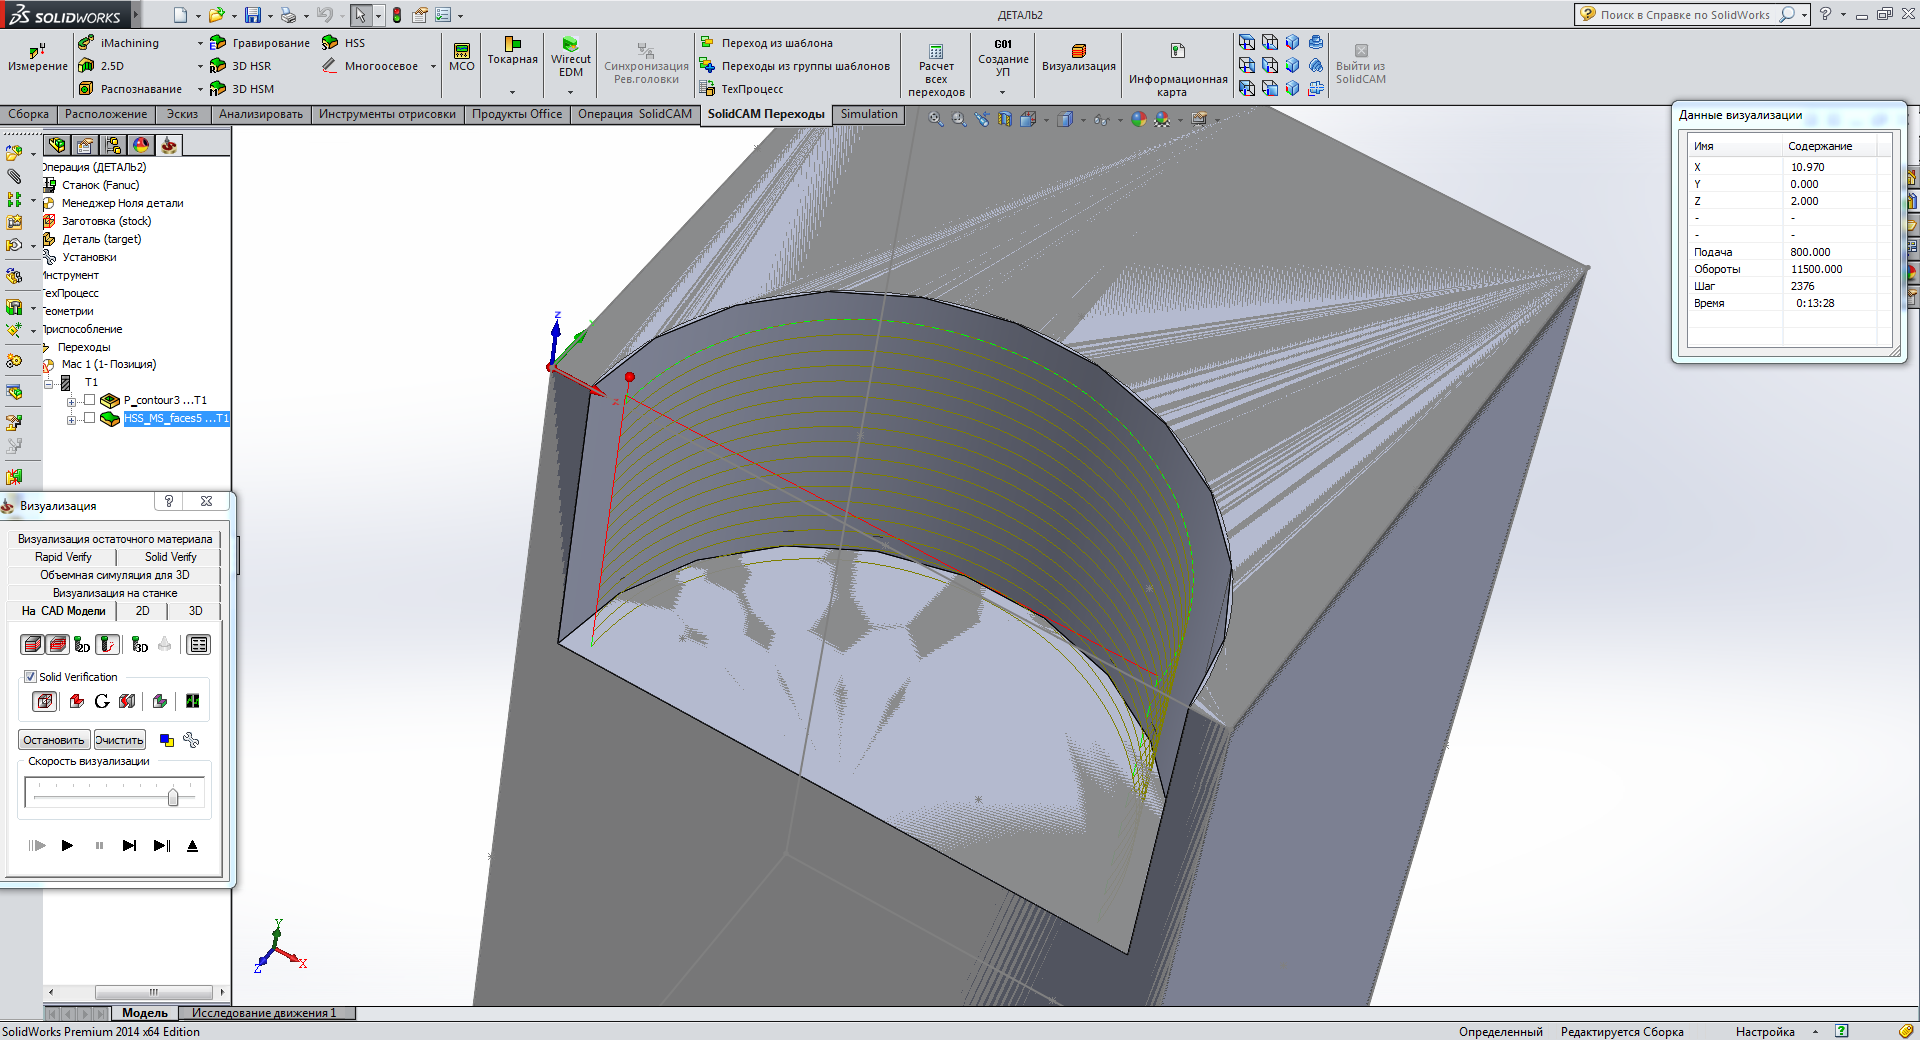Open the Токарная (turning) tool

(513, 52)
